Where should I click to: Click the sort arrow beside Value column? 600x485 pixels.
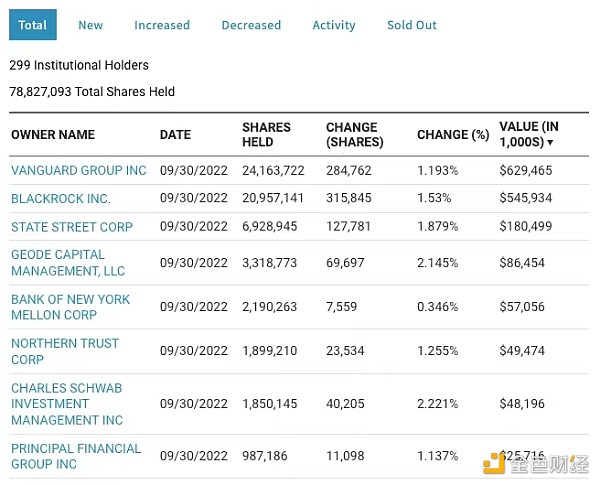point(550,143)
